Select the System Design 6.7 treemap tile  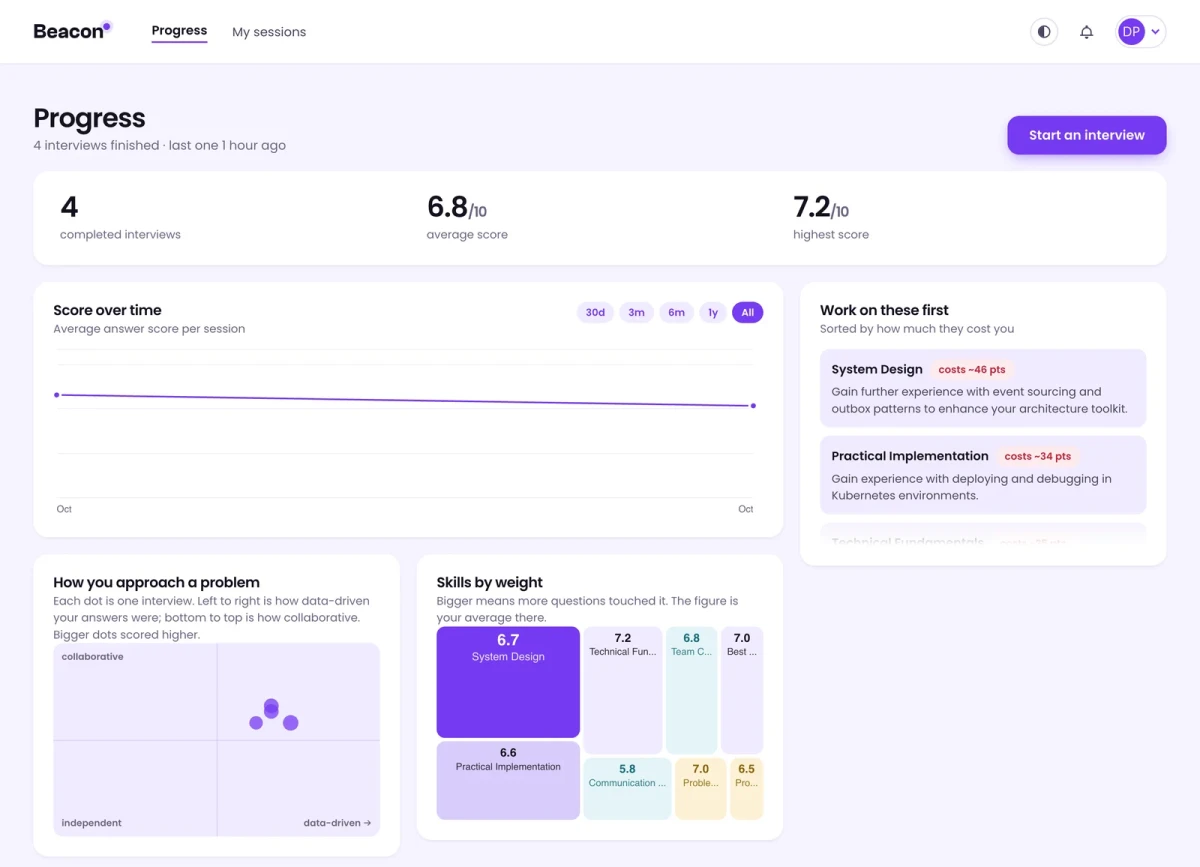click(508, 682)
